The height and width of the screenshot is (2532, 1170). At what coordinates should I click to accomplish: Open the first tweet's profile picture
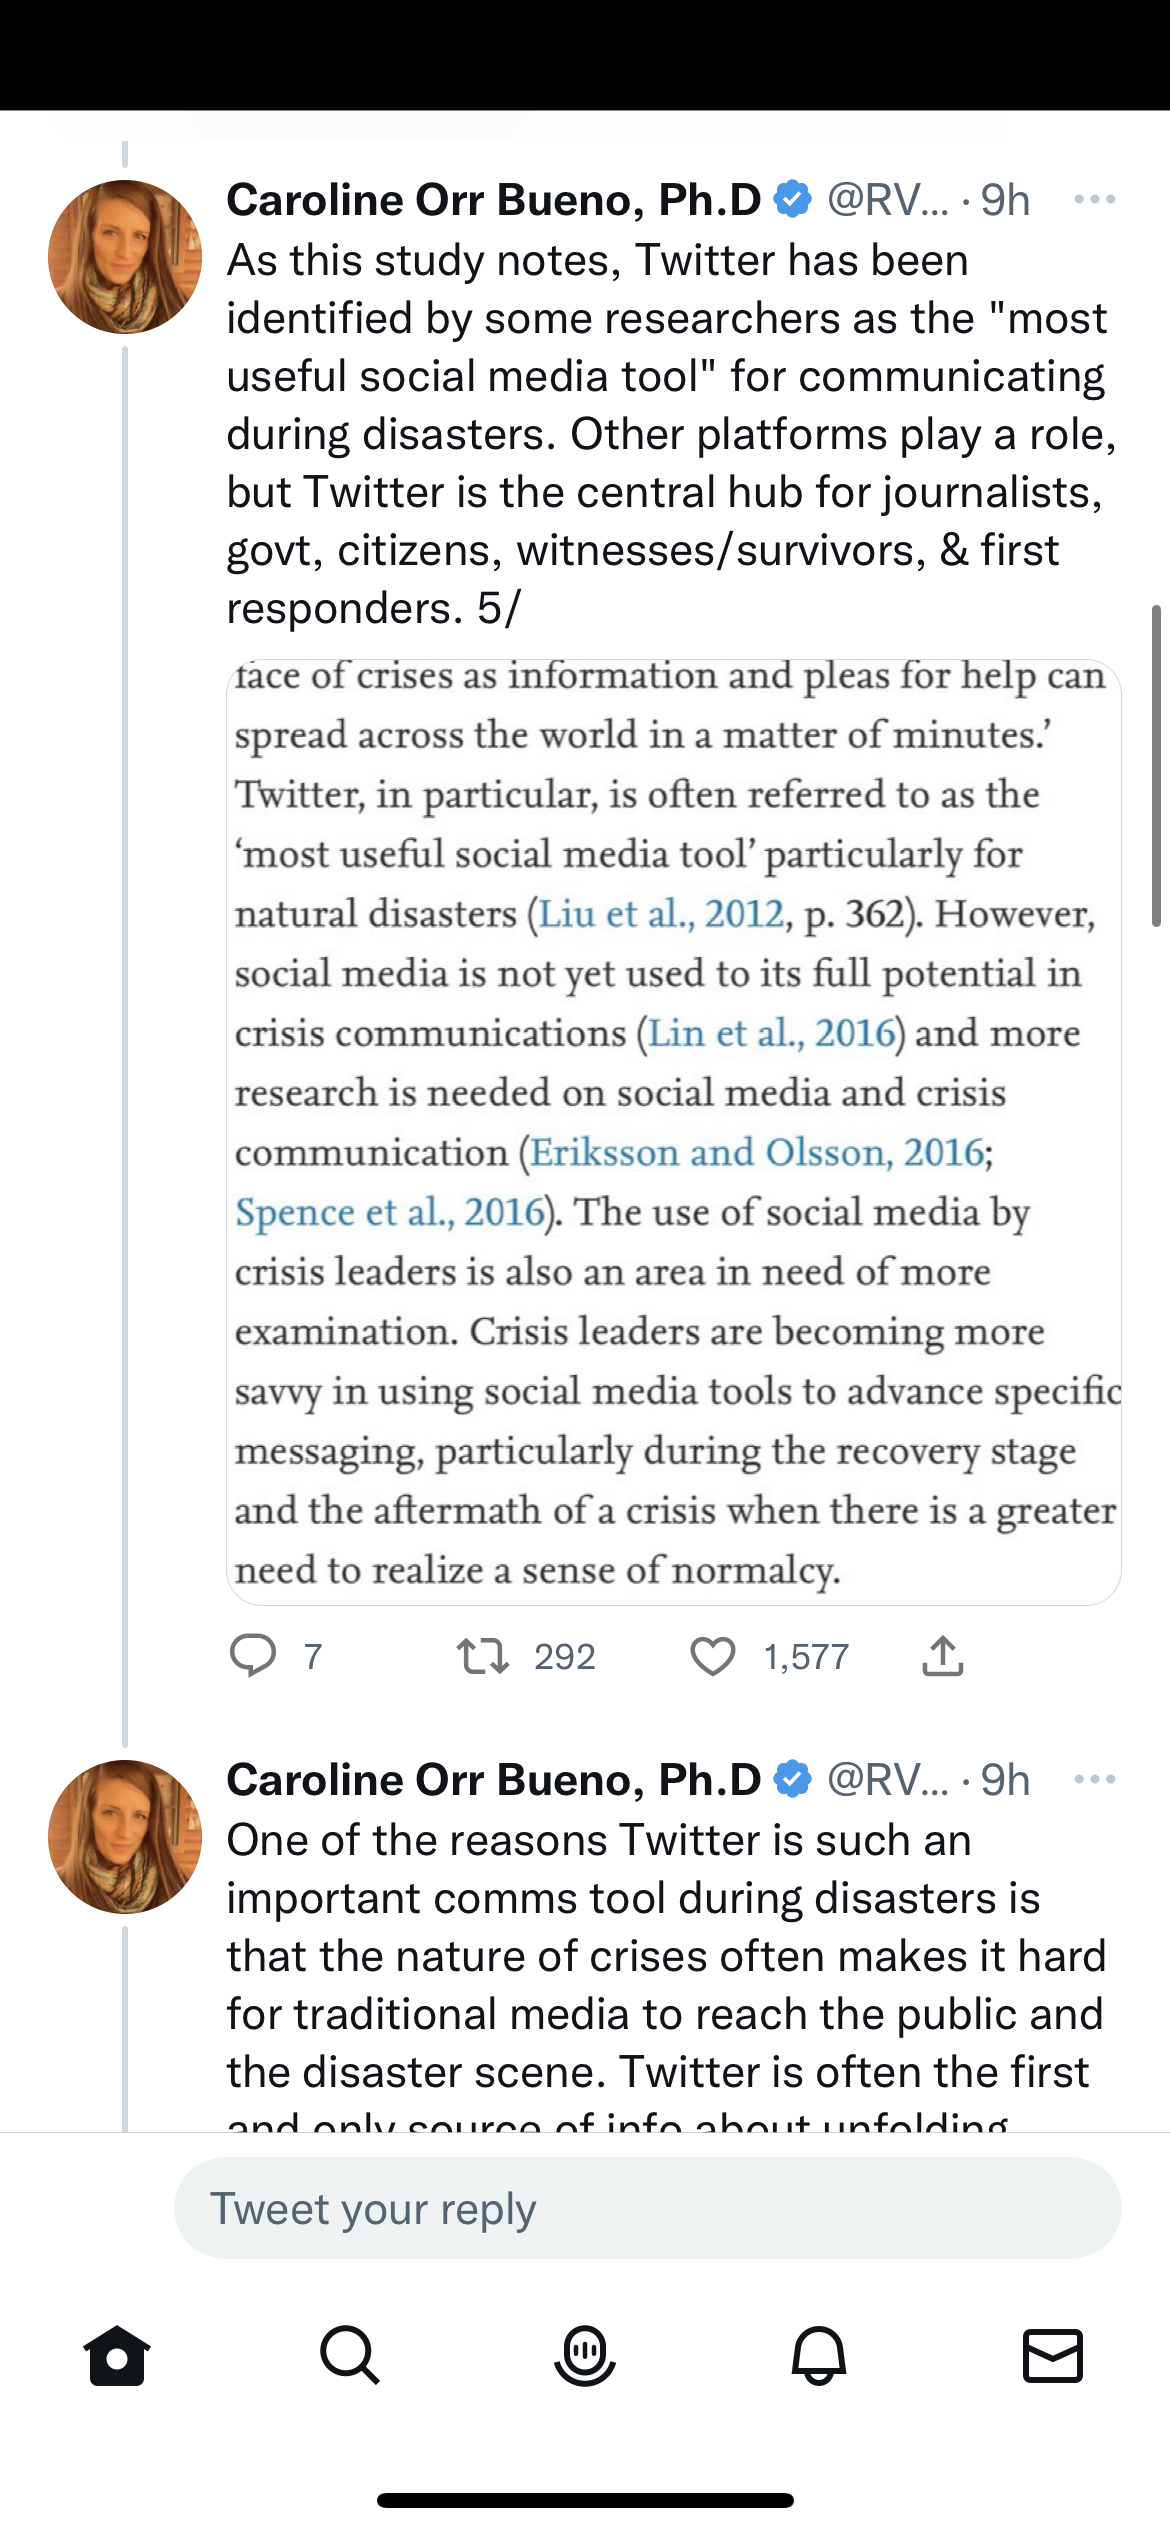coord(125,257)
